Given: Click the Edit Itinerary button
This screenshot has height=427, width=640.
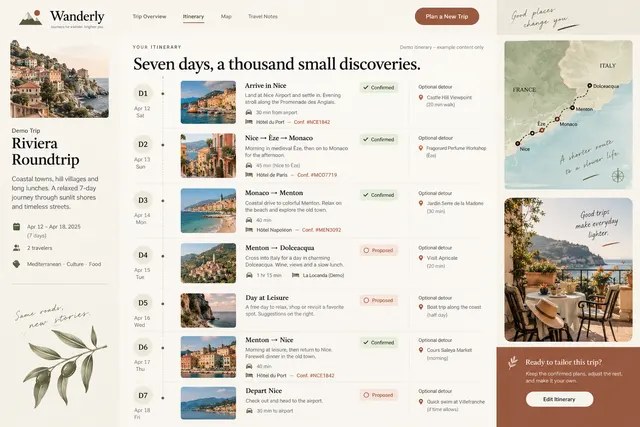Looking at the screenshot, I should [559, 399].
